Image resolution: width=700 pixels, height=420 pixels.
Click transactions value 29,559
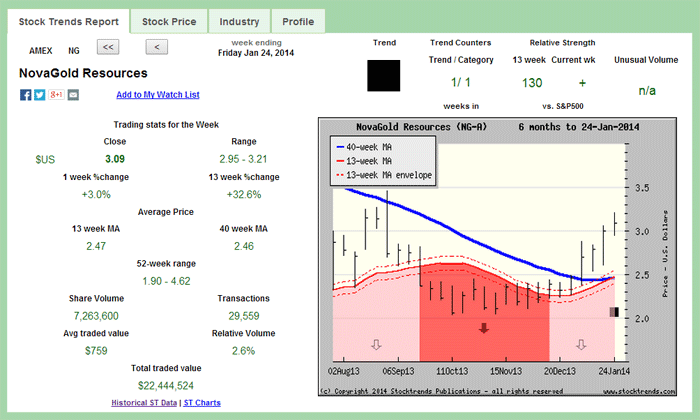(244, 316)
